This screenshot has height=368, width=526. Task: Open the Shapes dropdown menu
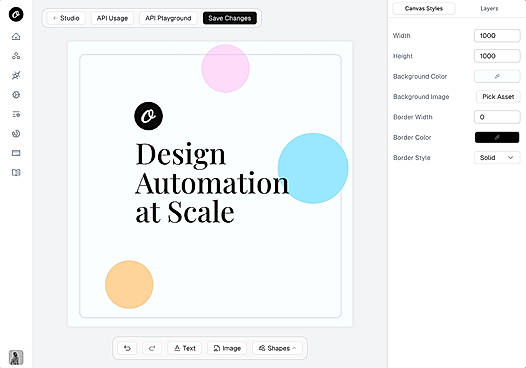click(277, 348)
